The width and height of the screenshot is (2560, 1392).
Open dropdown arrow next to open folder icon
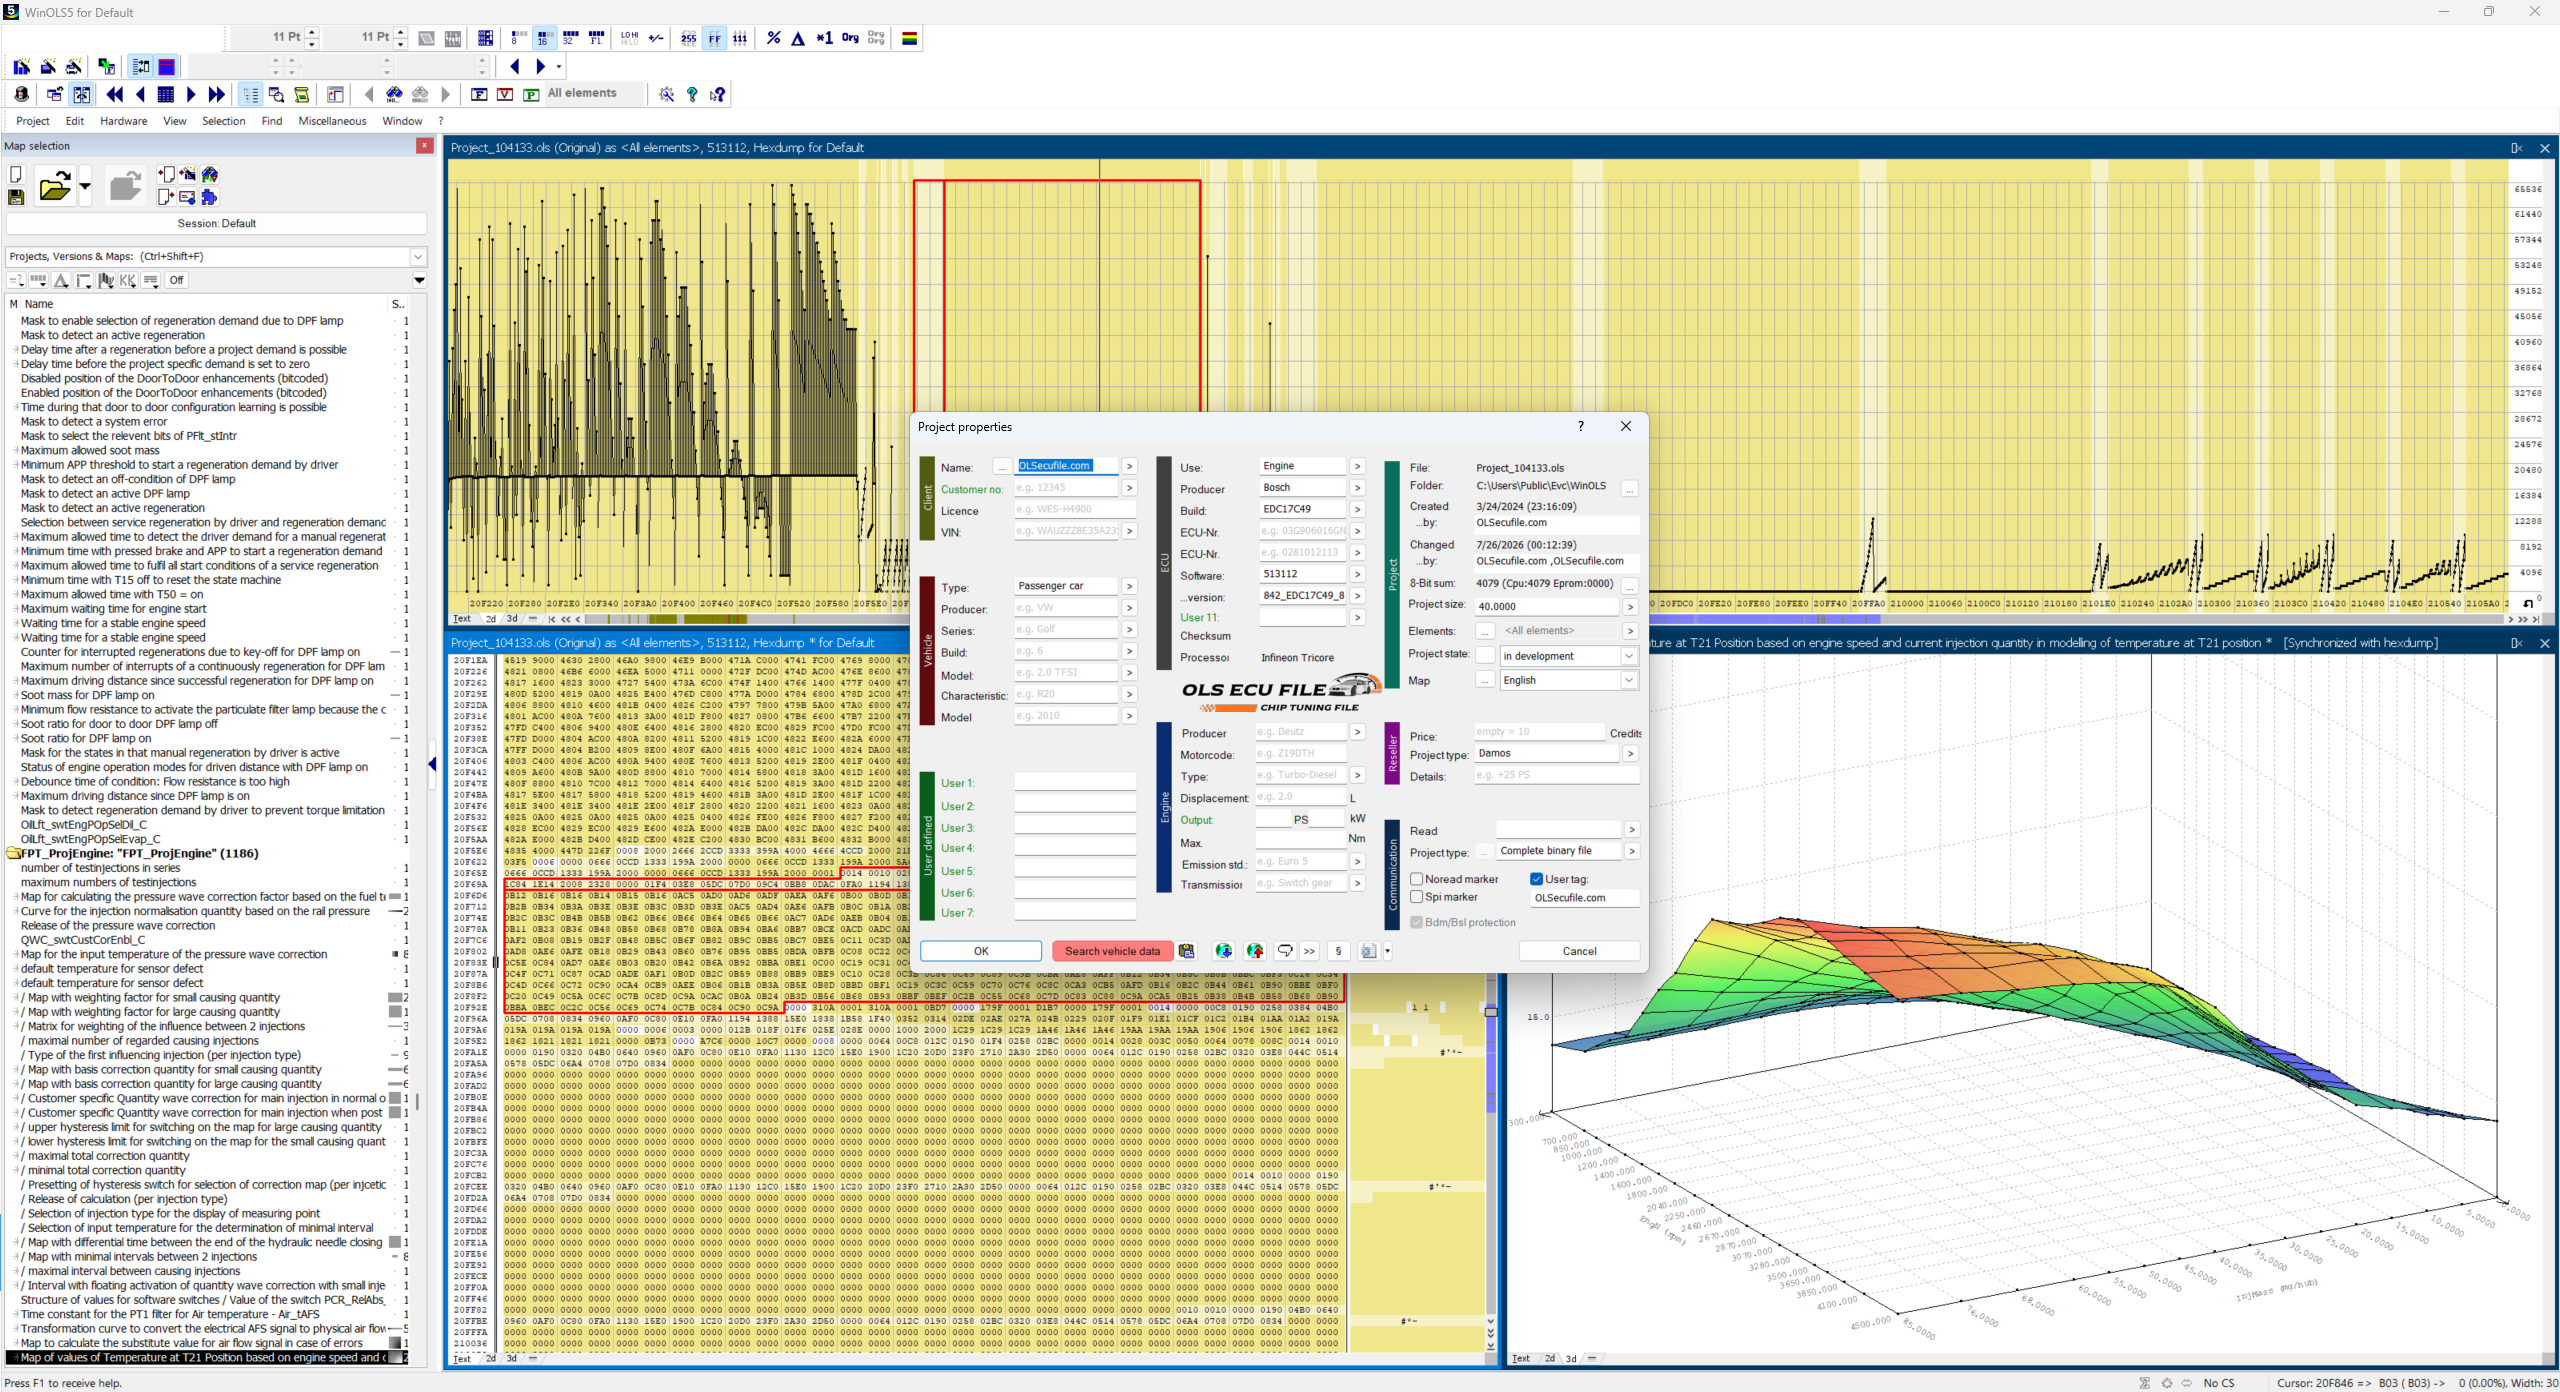point(85,186)
